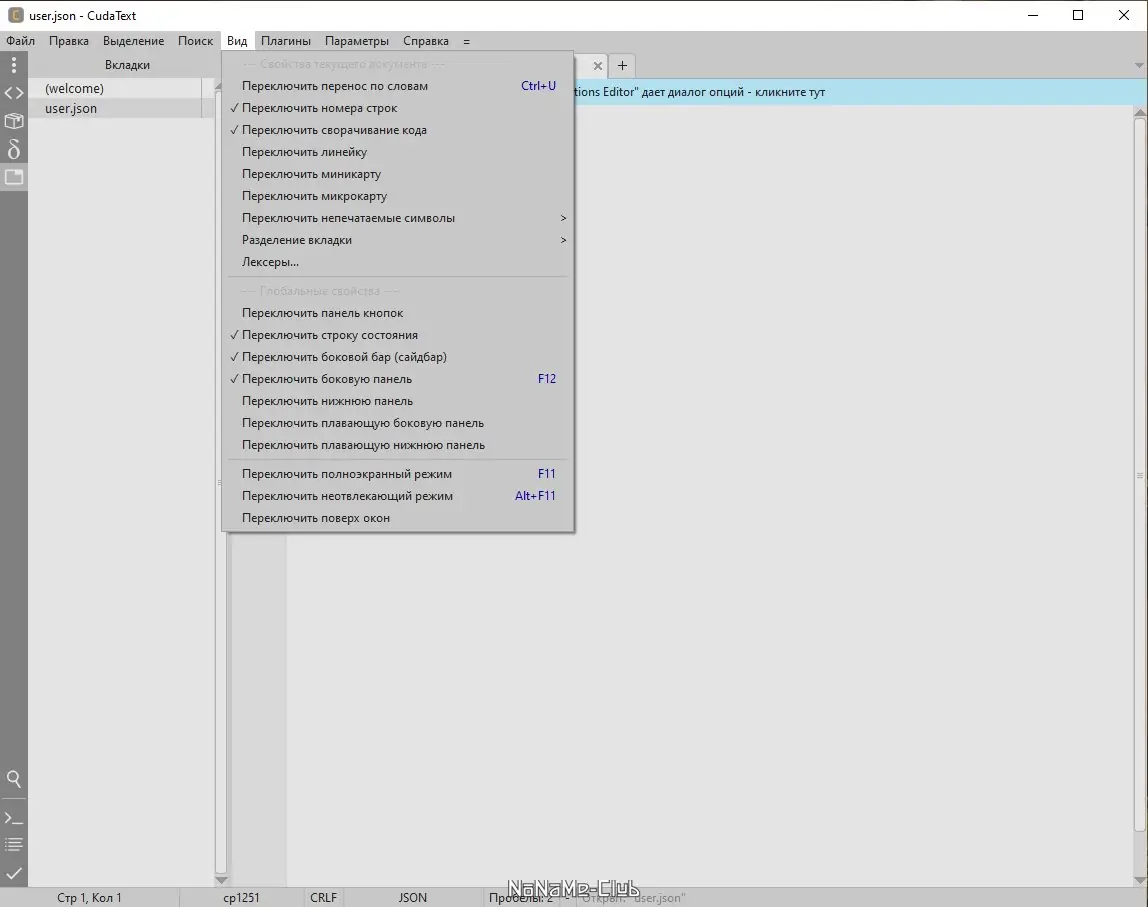Viewport: 1148px width, 907px height.
Task: Click the cp1251 encoding in status bar
Action: click(x=240, y=897)
